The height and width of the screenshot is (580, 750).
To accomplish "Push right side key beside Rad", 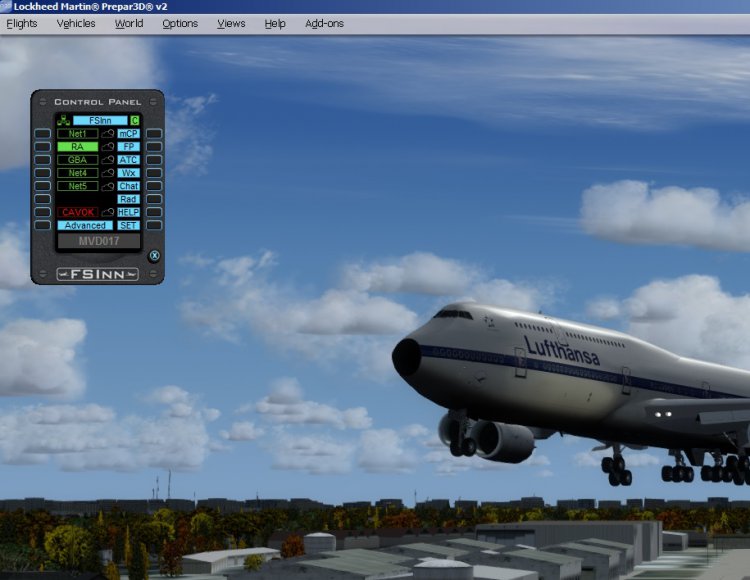I will 154,199.
